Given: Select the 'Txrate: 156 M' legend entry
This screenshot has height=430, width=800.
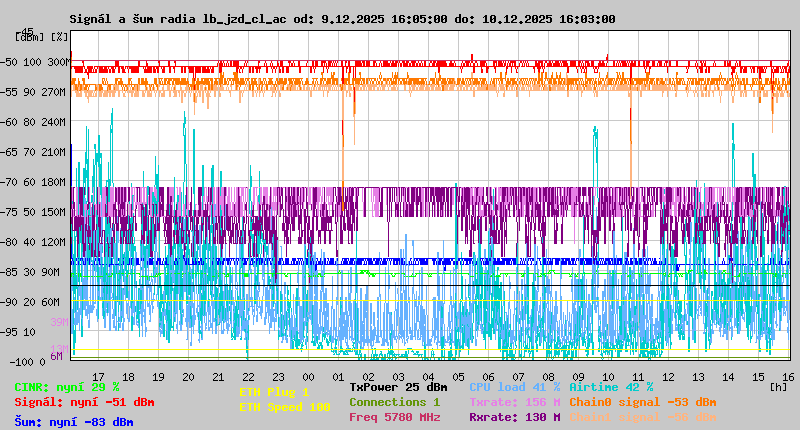Looking at the screenshot, I should 514,402.
